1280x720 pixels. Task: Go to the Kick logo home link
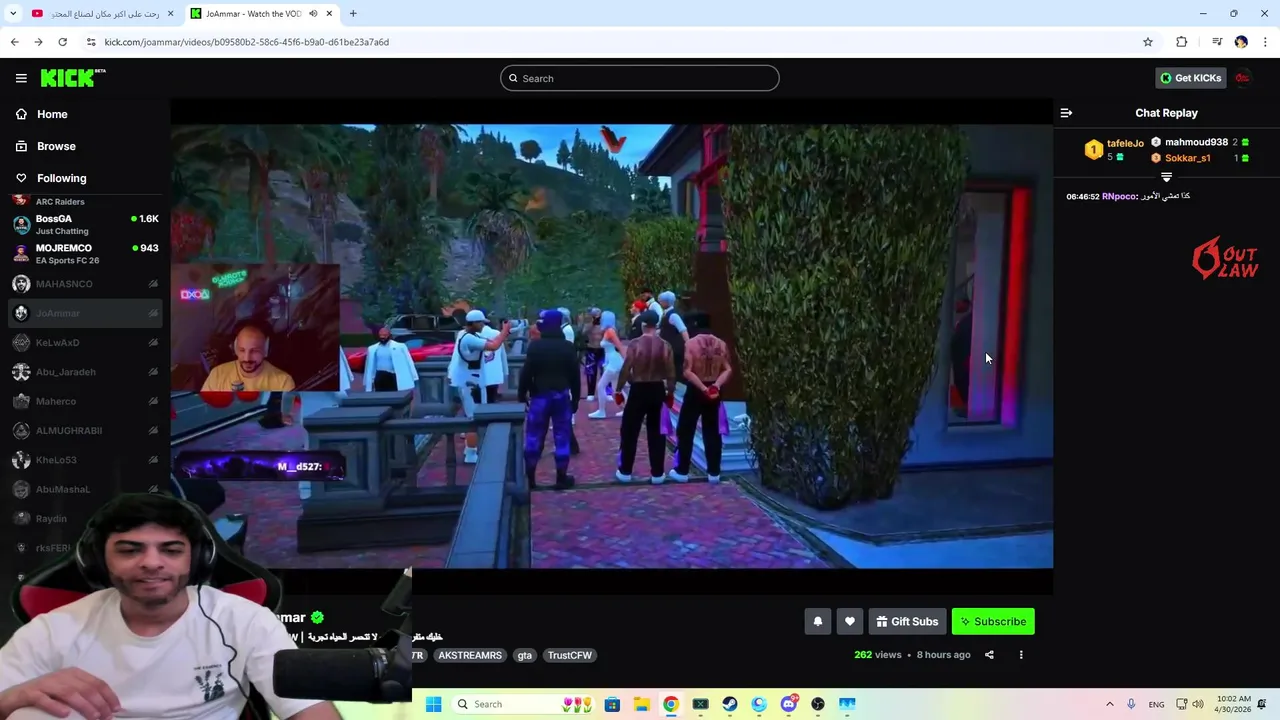point(72,78)
